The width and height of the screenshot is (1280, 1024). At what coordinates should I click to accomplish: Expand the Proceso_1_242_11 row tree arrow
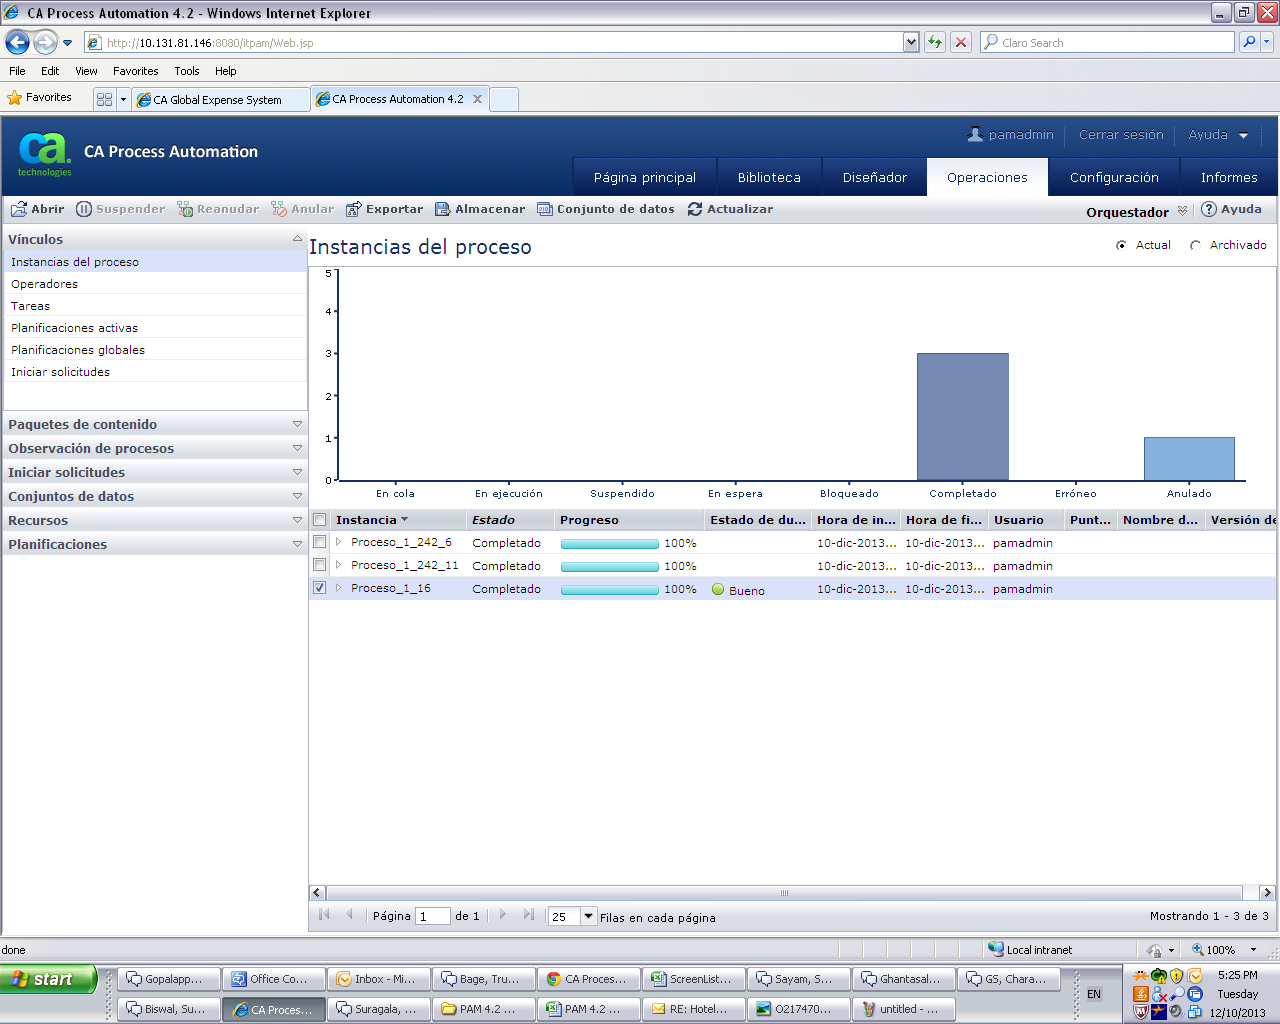coord(339,565)
